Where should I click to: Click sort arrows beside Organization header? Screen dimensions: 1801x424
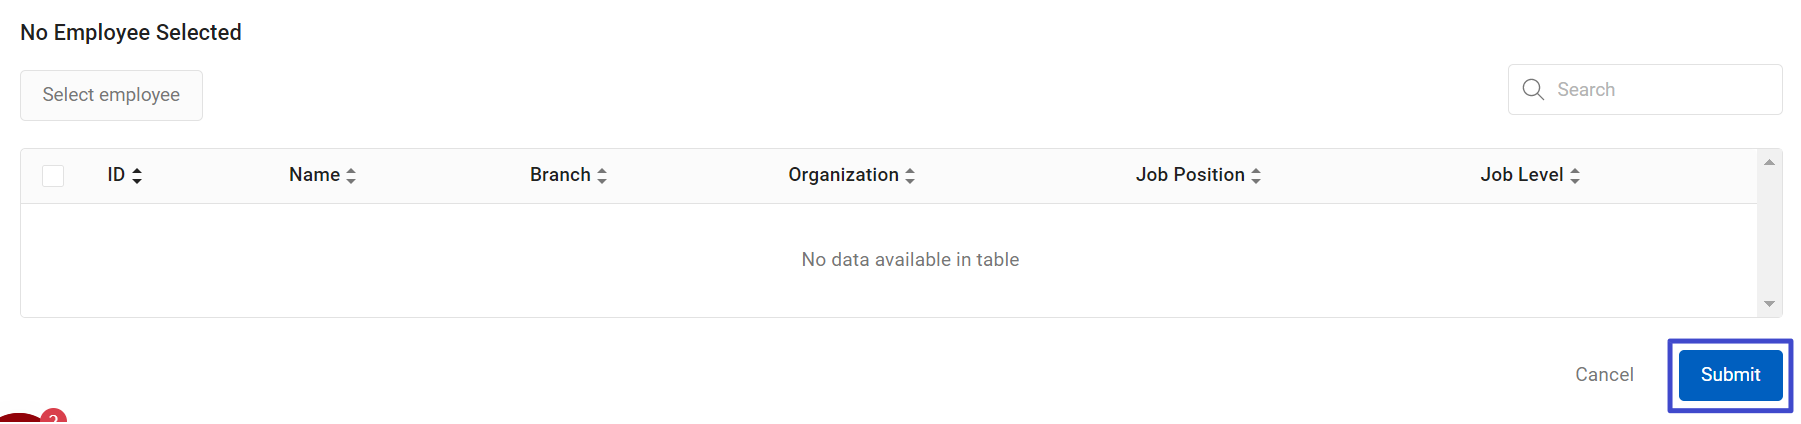coord(910,175)
